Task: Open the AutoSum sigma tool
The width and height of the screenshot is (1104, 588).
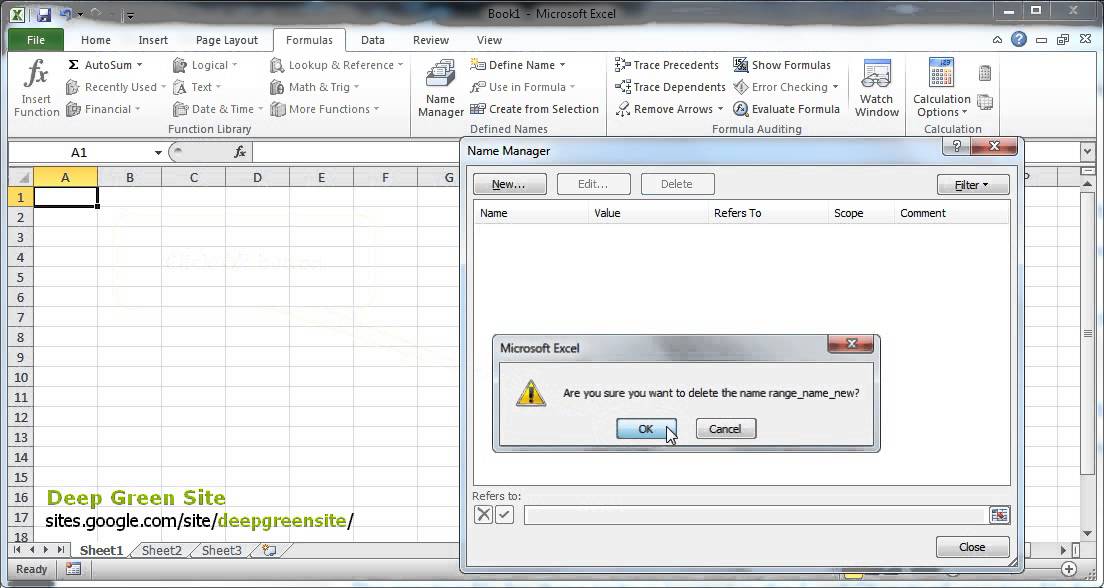Action: pos(73,65)
